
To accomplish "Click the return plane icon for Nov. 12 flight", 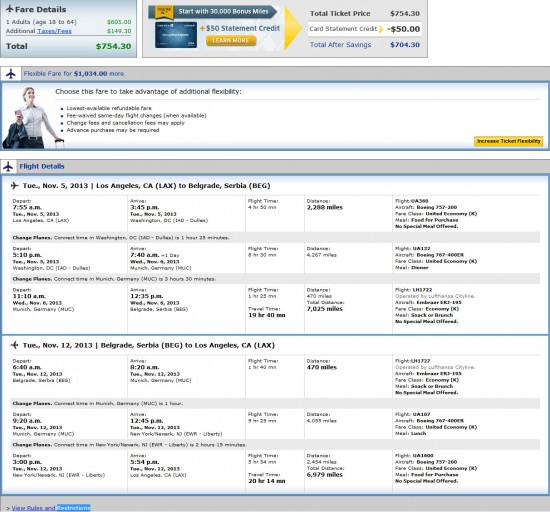I will [x=14, y=345].
